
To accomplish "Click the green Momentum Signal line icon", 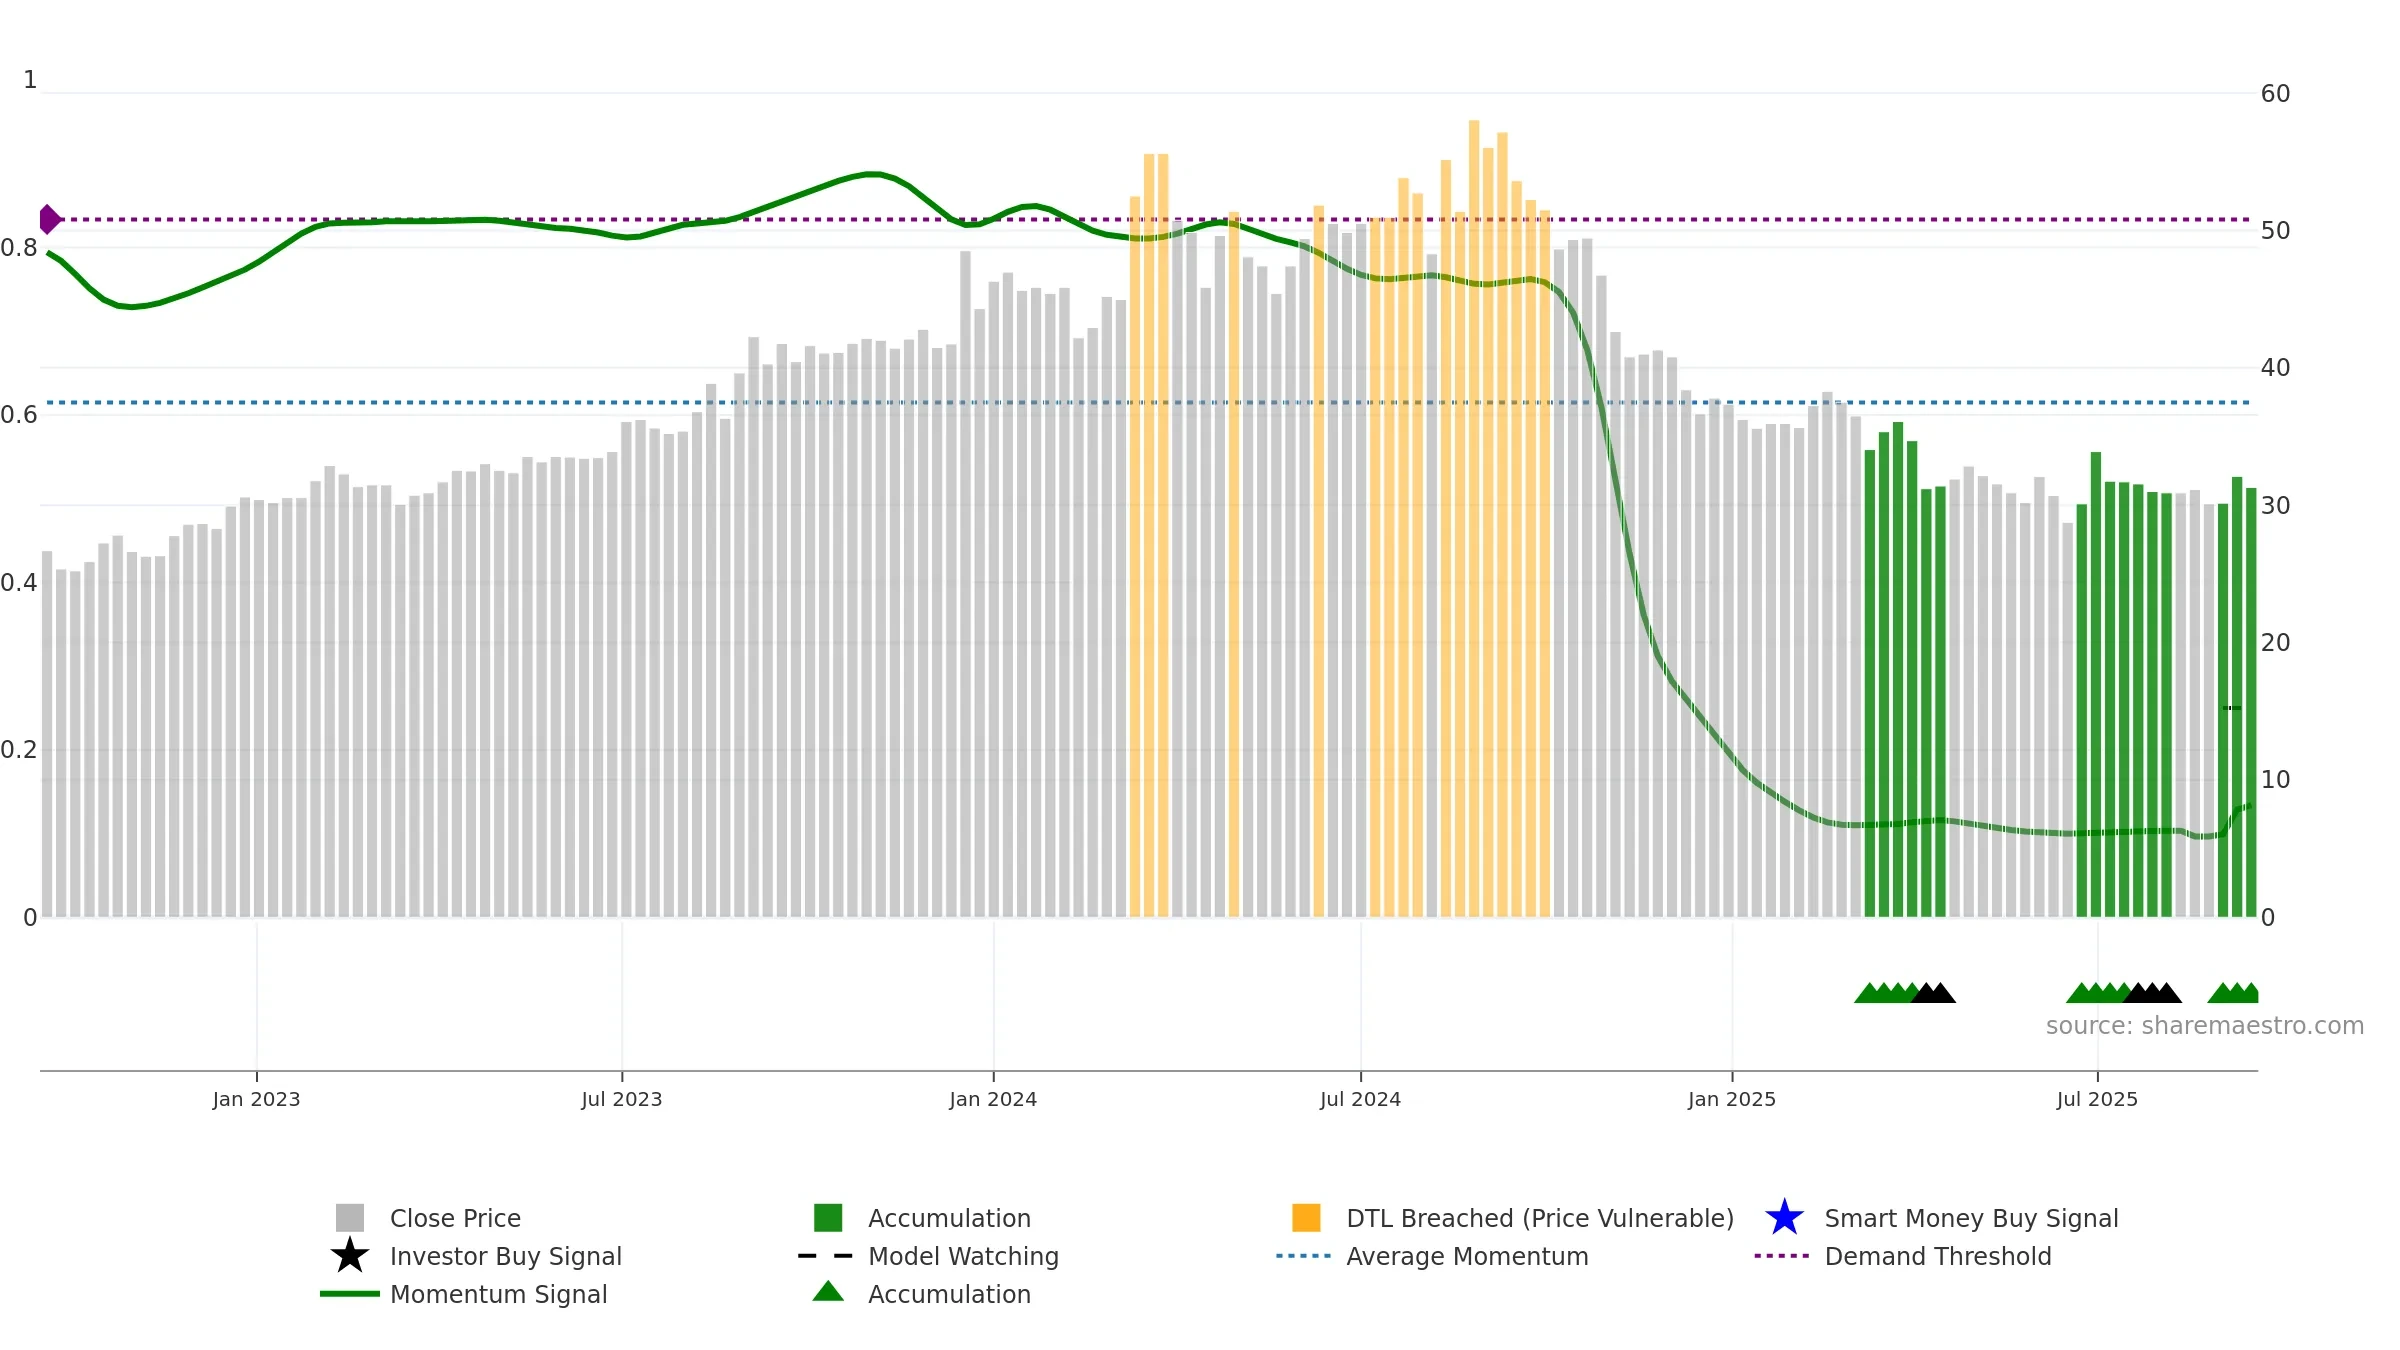I will click(350, 1294).
